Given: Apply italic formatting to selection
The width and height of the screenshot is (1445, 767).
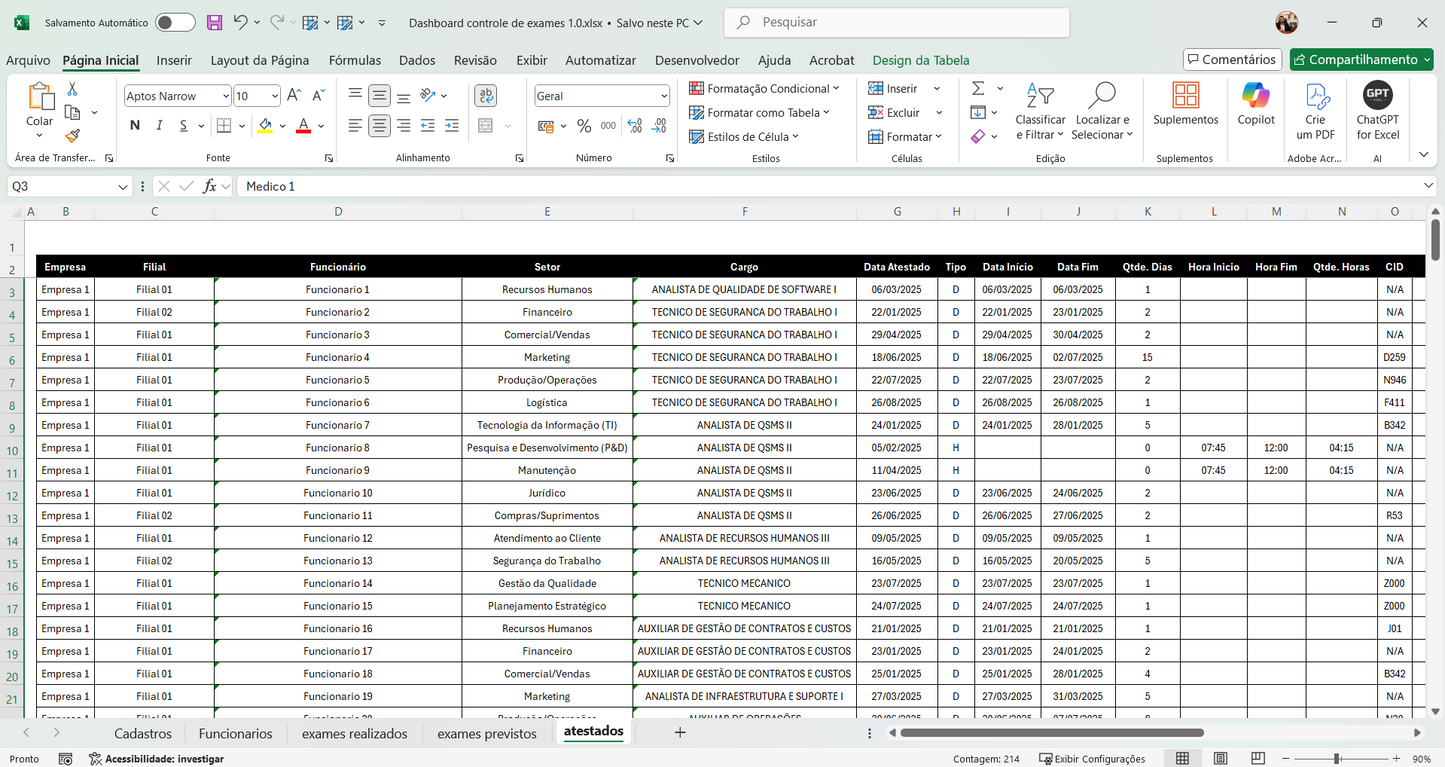Looking at the screenshot, I should coord(158,126).
